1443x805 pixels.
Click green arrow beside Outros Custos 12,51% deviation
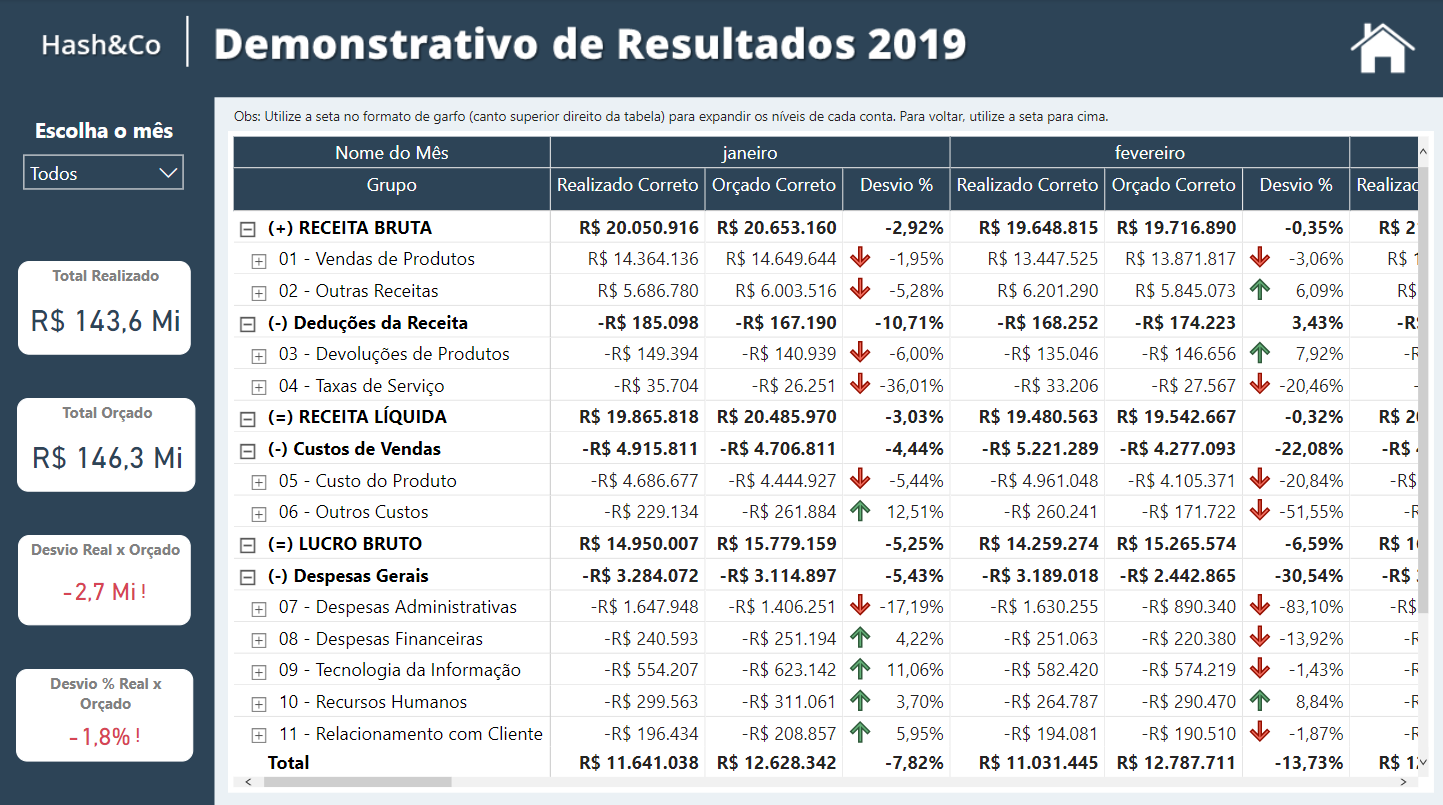(x=860, y=511)
